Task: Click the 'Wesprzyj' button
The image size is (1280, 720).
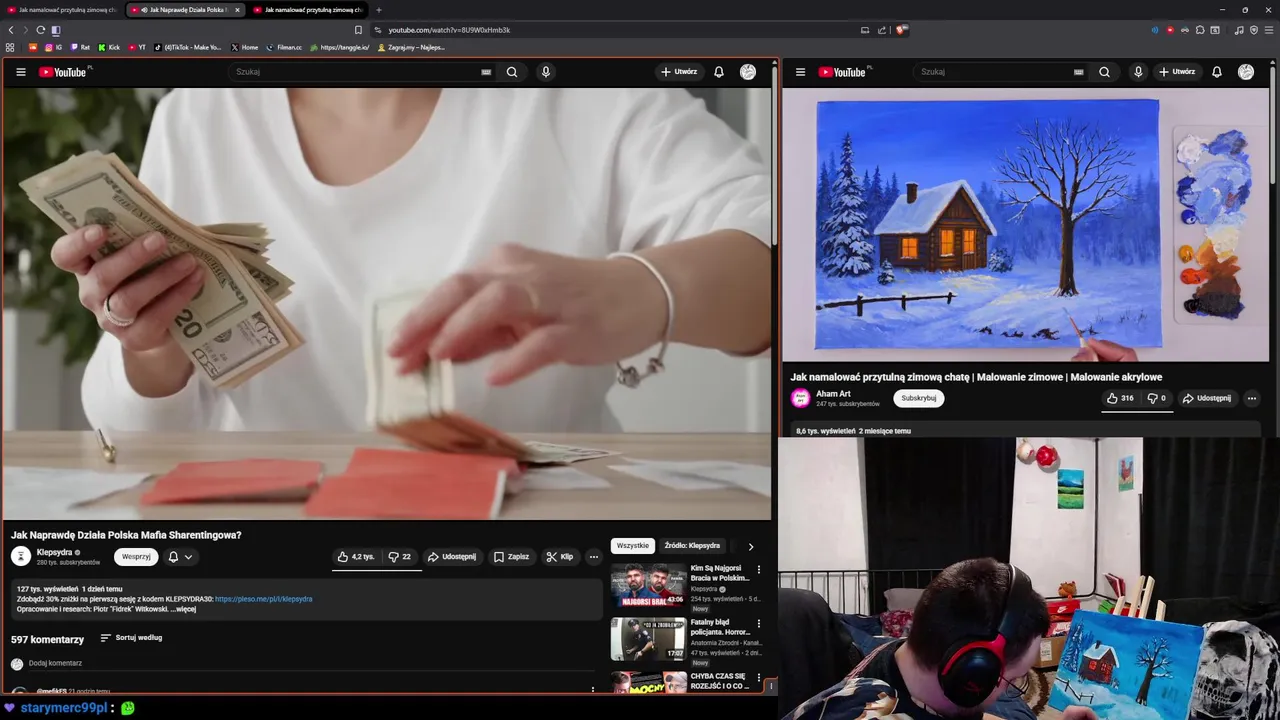Action: pyautogui.click(x=136, y=557)
